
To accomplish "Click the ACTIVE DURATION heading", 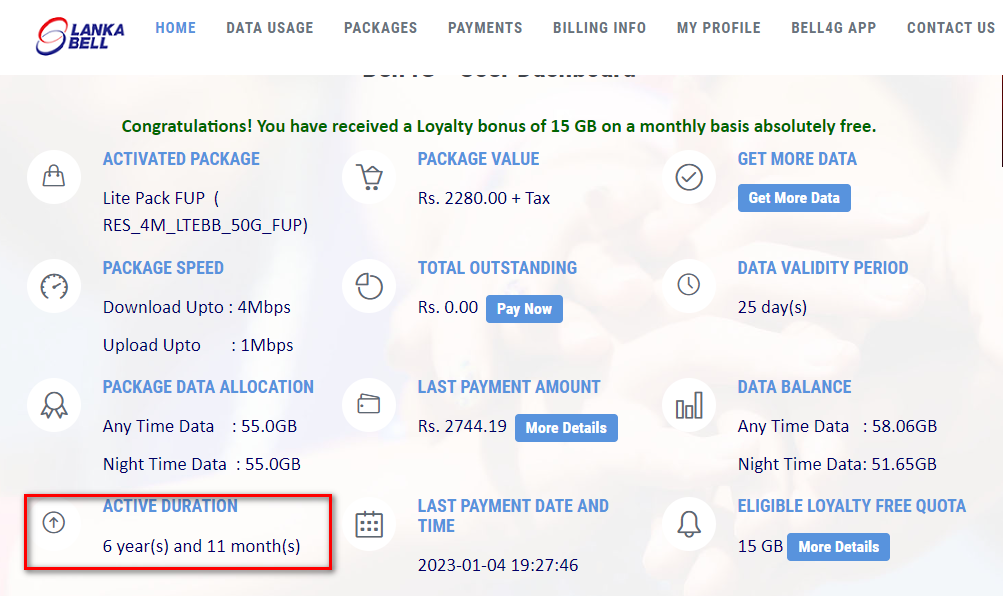I will point(170,506).
